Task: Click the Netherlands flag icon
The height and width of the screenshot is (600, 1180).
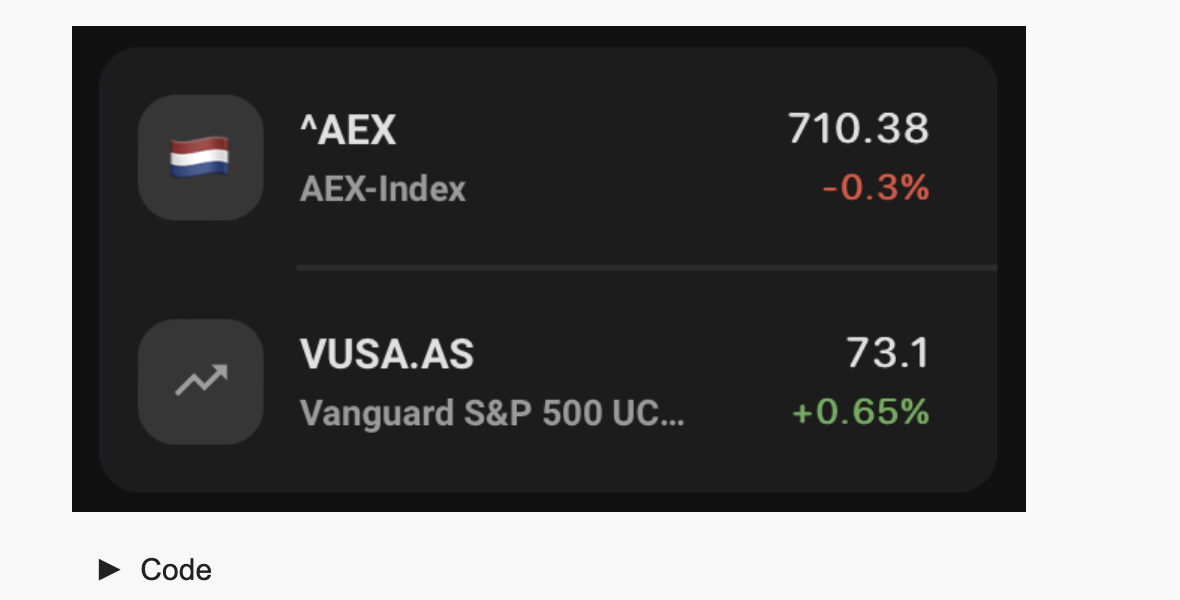Action: point(199,157)
